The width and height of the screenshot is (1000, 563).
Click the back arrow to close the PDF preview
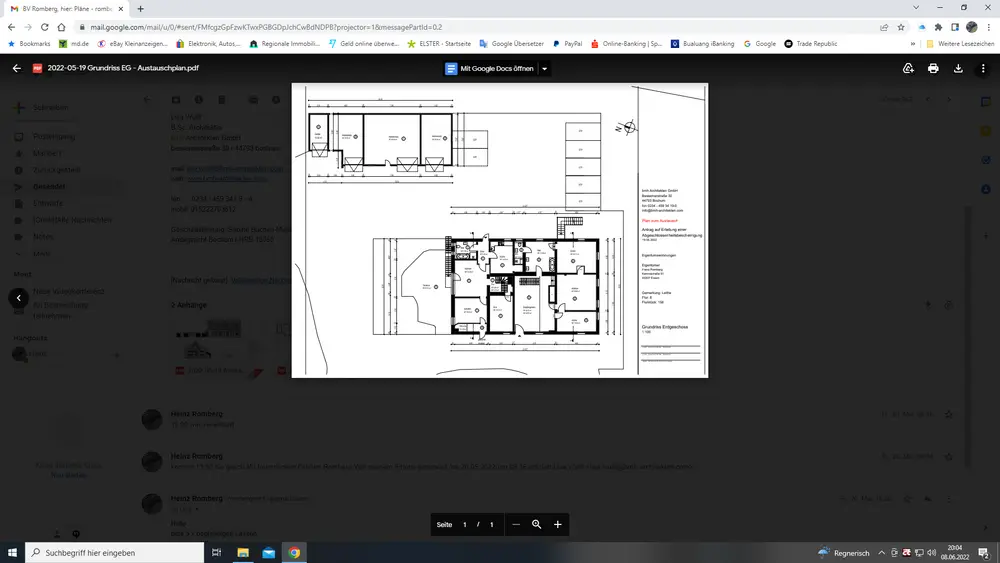point(16,69)
